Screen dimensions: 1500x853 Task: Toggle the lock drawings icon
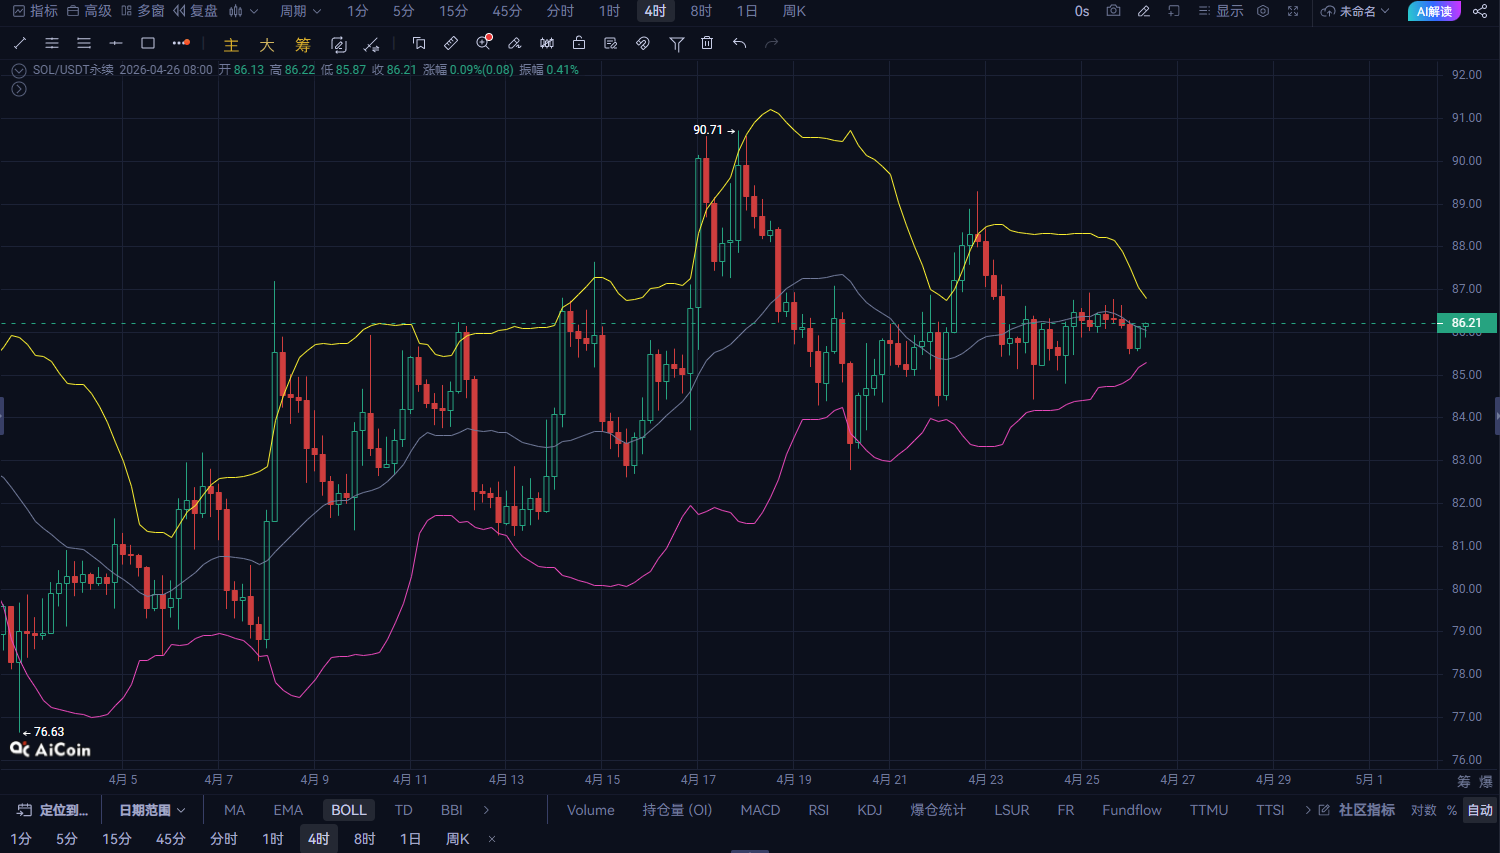click(x=579, y=43)
